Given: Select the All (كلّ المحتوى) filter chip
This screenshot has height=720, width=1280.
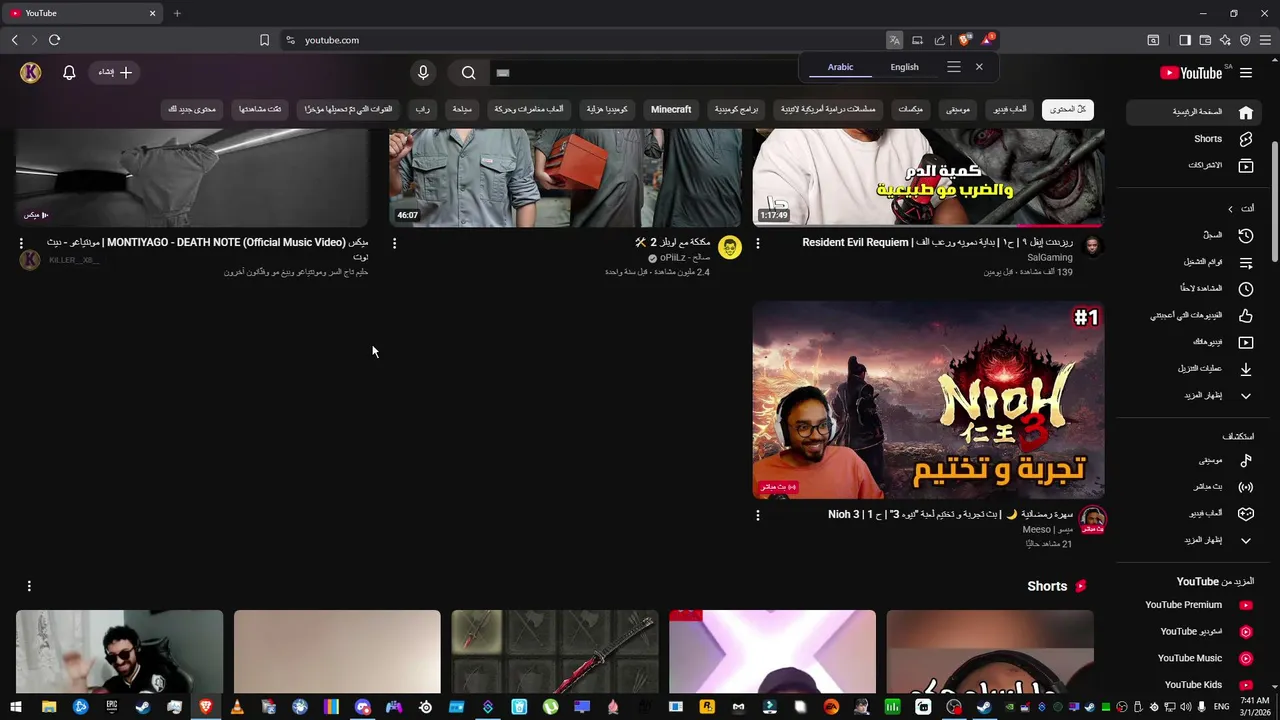Looking at the screenshot, I should (1068, 109).
